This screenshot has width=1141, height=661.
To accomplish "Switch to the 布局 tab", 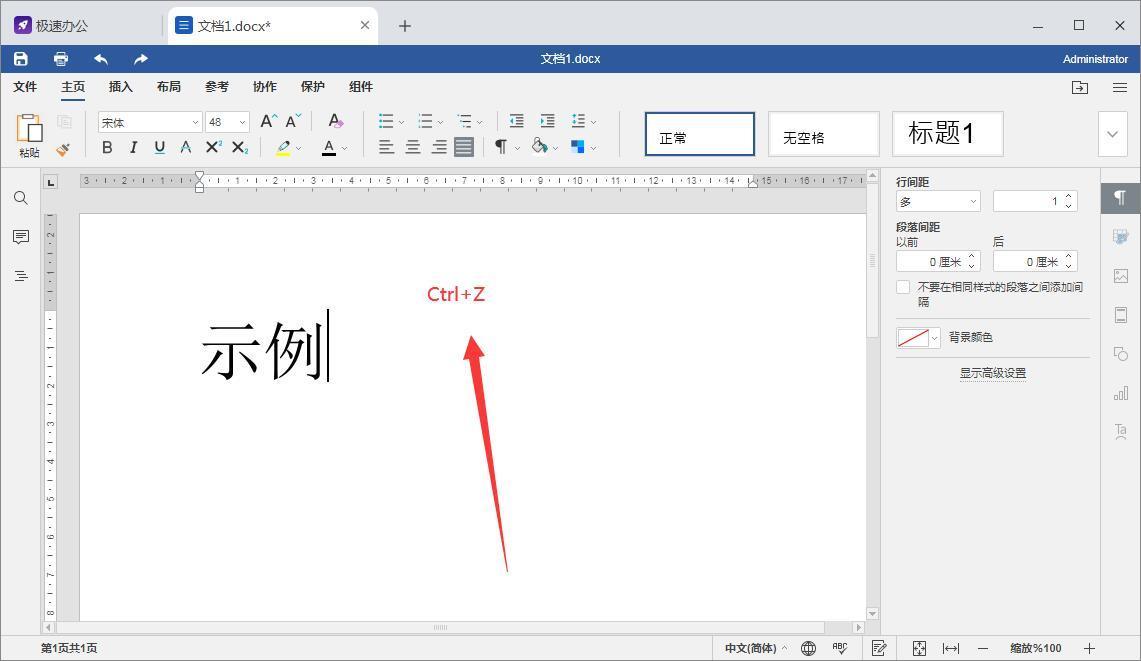I will [169, 87].
